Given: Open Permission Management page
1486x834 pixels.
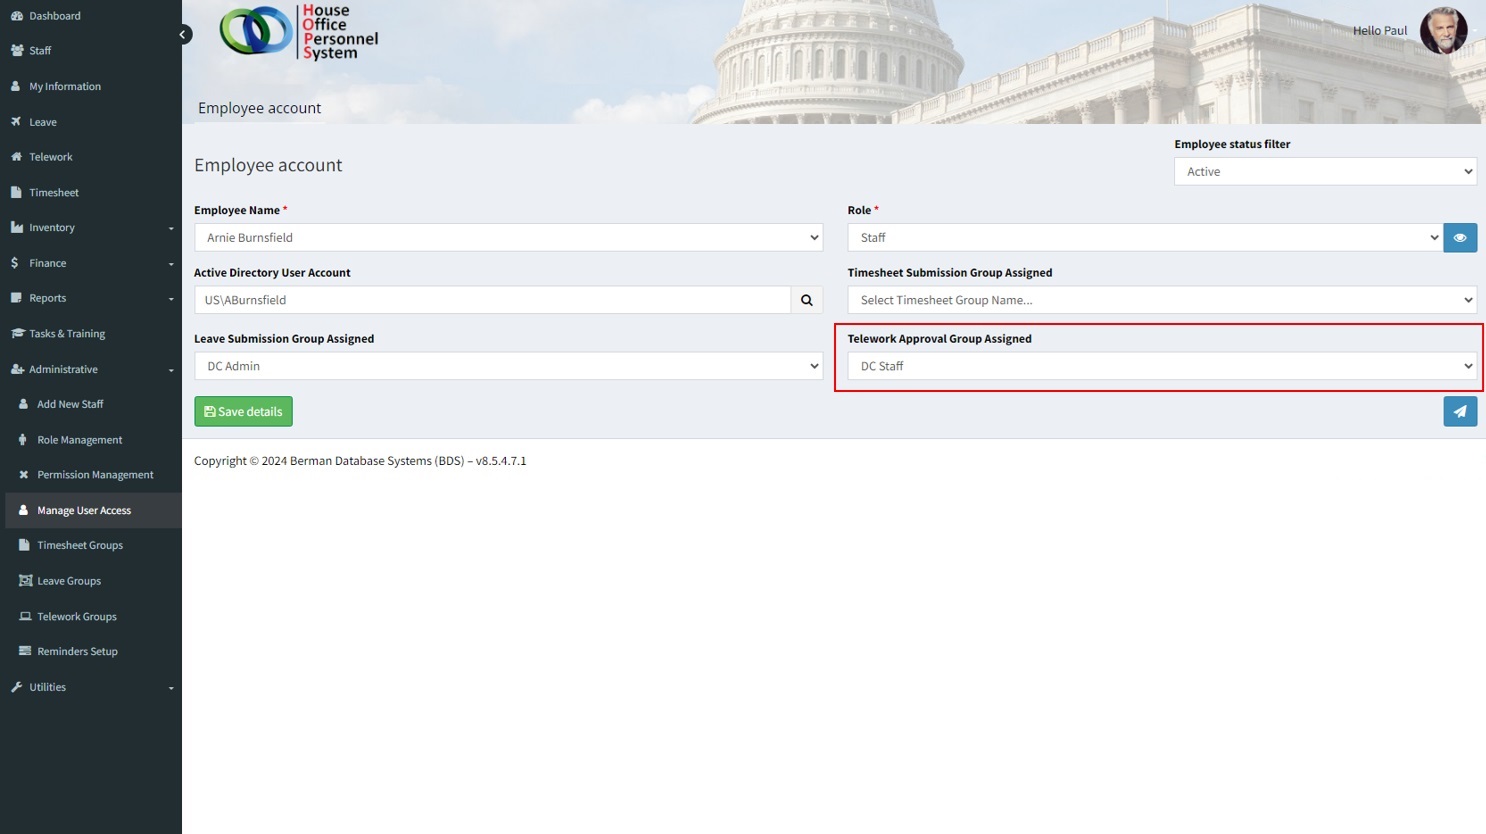Looking at the screenshot, I should (95, 475).
